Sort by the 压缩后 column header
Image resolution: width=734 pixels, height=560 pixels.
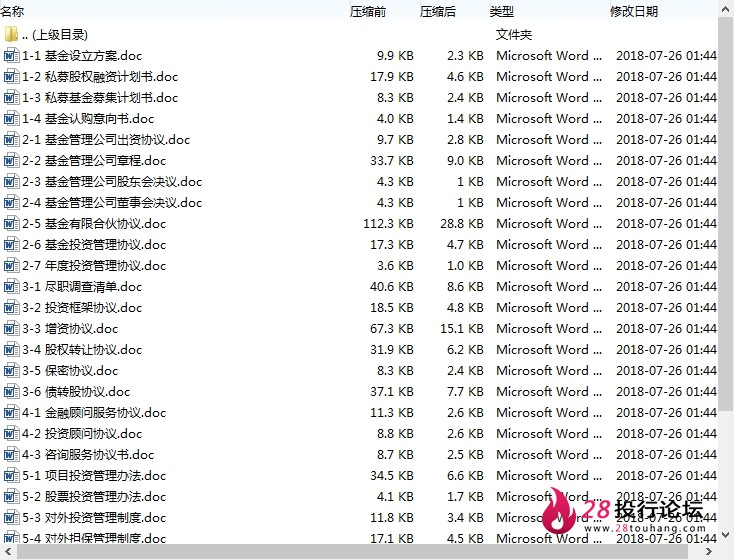(x=438, y=11)
